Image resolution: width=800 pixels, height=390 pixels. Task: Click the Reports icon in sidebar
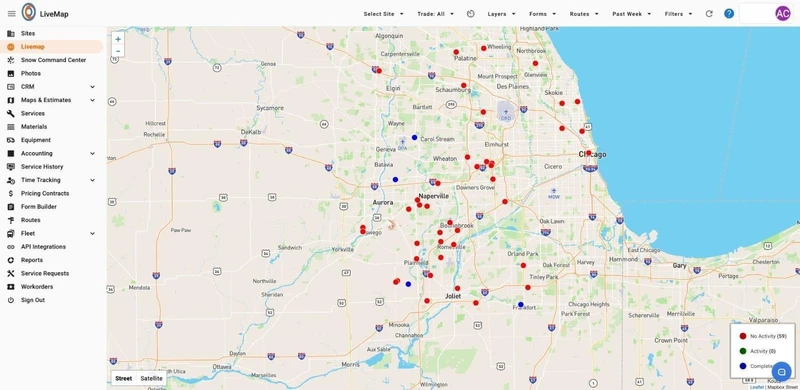[11, 260]
